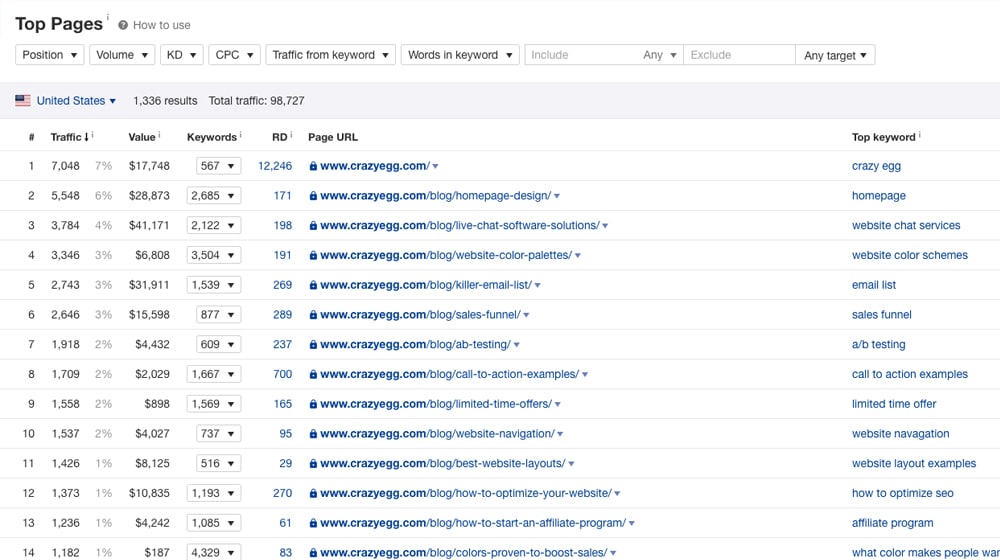The image size is (1000, 560).
Task: Open the Position filter dropdown
Action: tap(50, 55)
